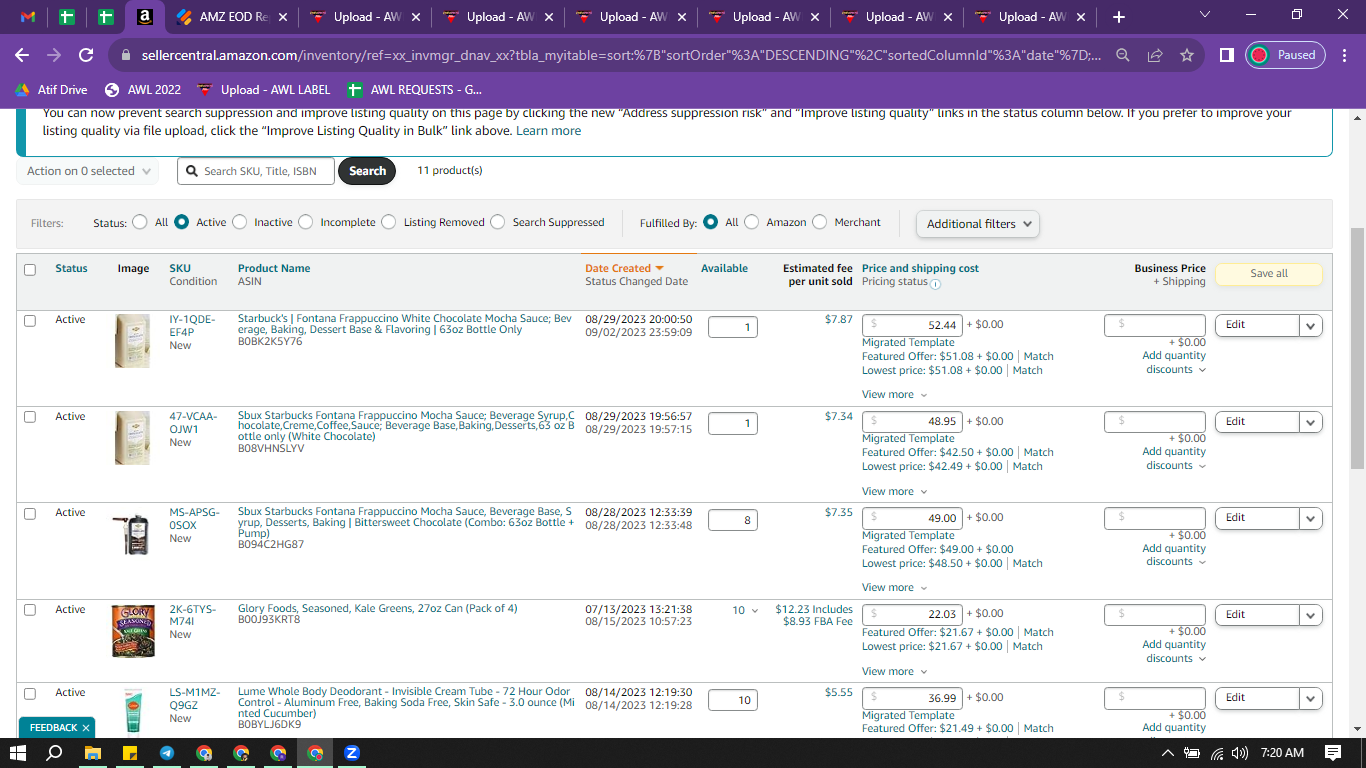1366x768 pixels.
Task: Click the battery tray icon
Action: pyautogui.click(x=1192, y=753)
